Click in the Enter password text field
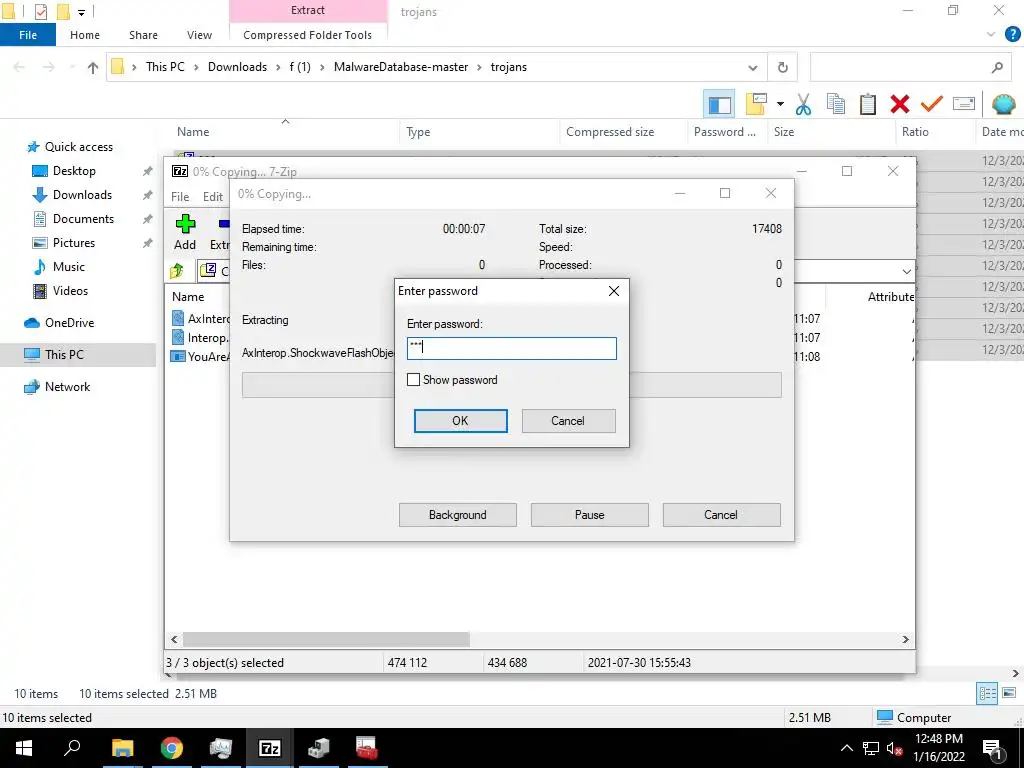This screenshot has width=1024, height=768. tap(511, 348)
